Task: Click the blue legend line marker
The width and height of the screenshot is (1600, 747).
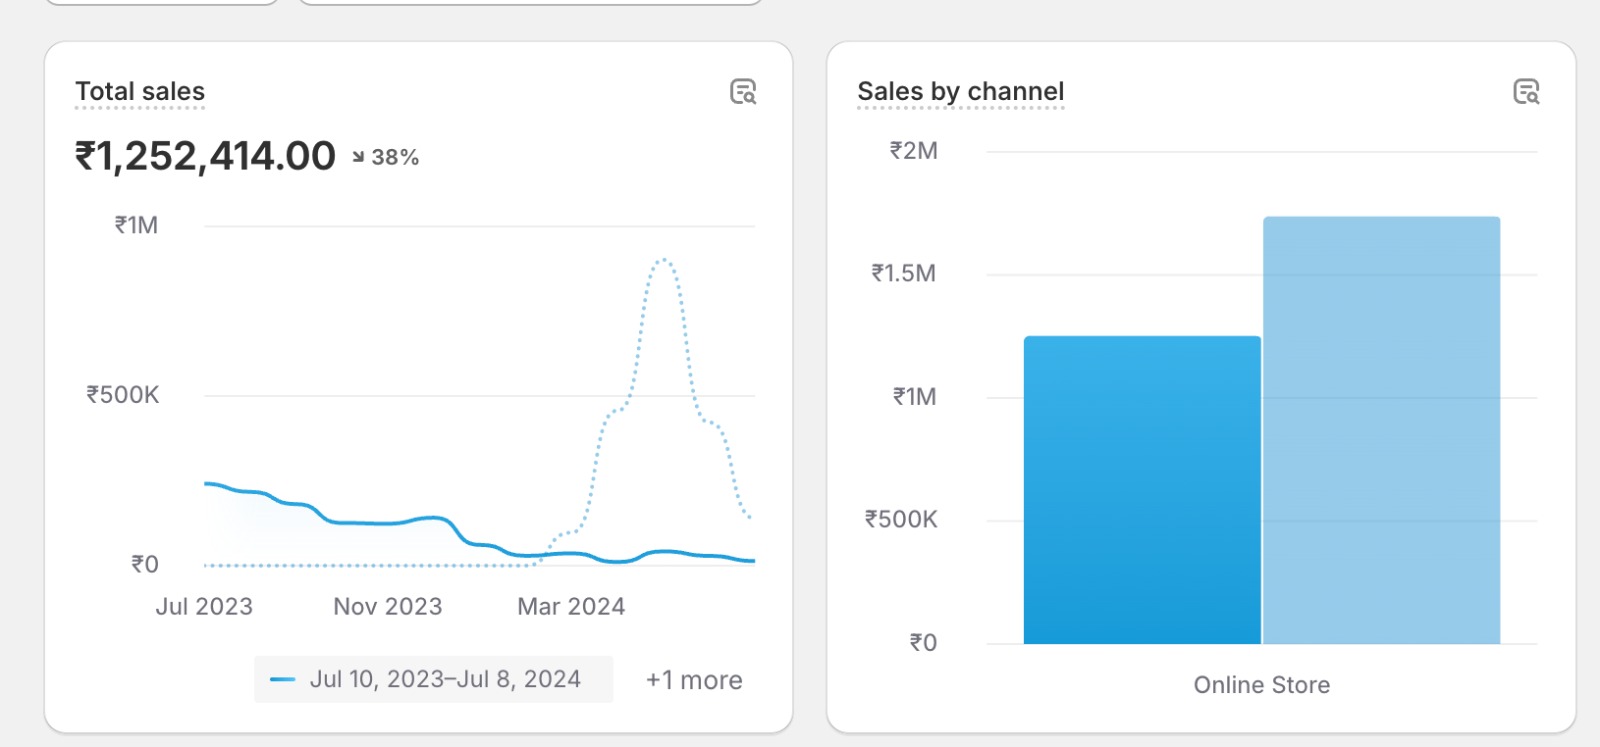Action: coord(283,680)
